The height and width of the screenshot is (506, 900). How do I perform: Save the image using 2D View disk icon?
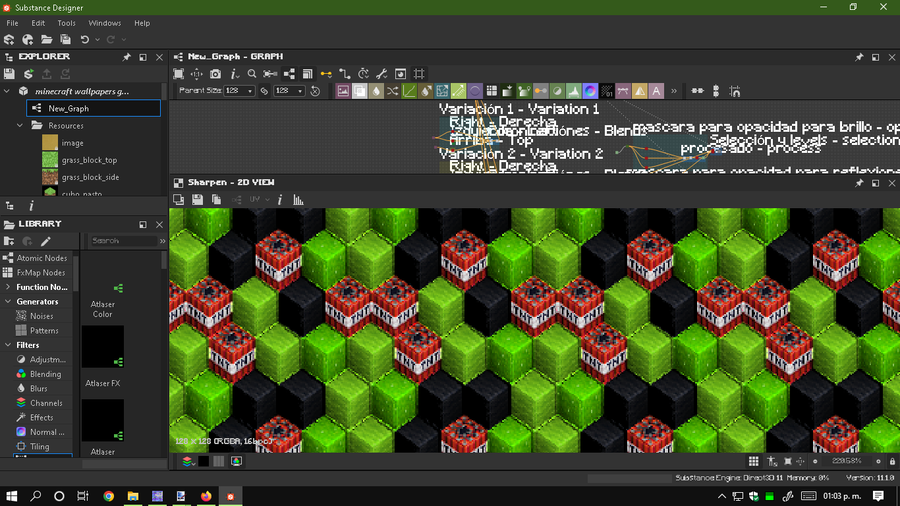tap(197, 200)
